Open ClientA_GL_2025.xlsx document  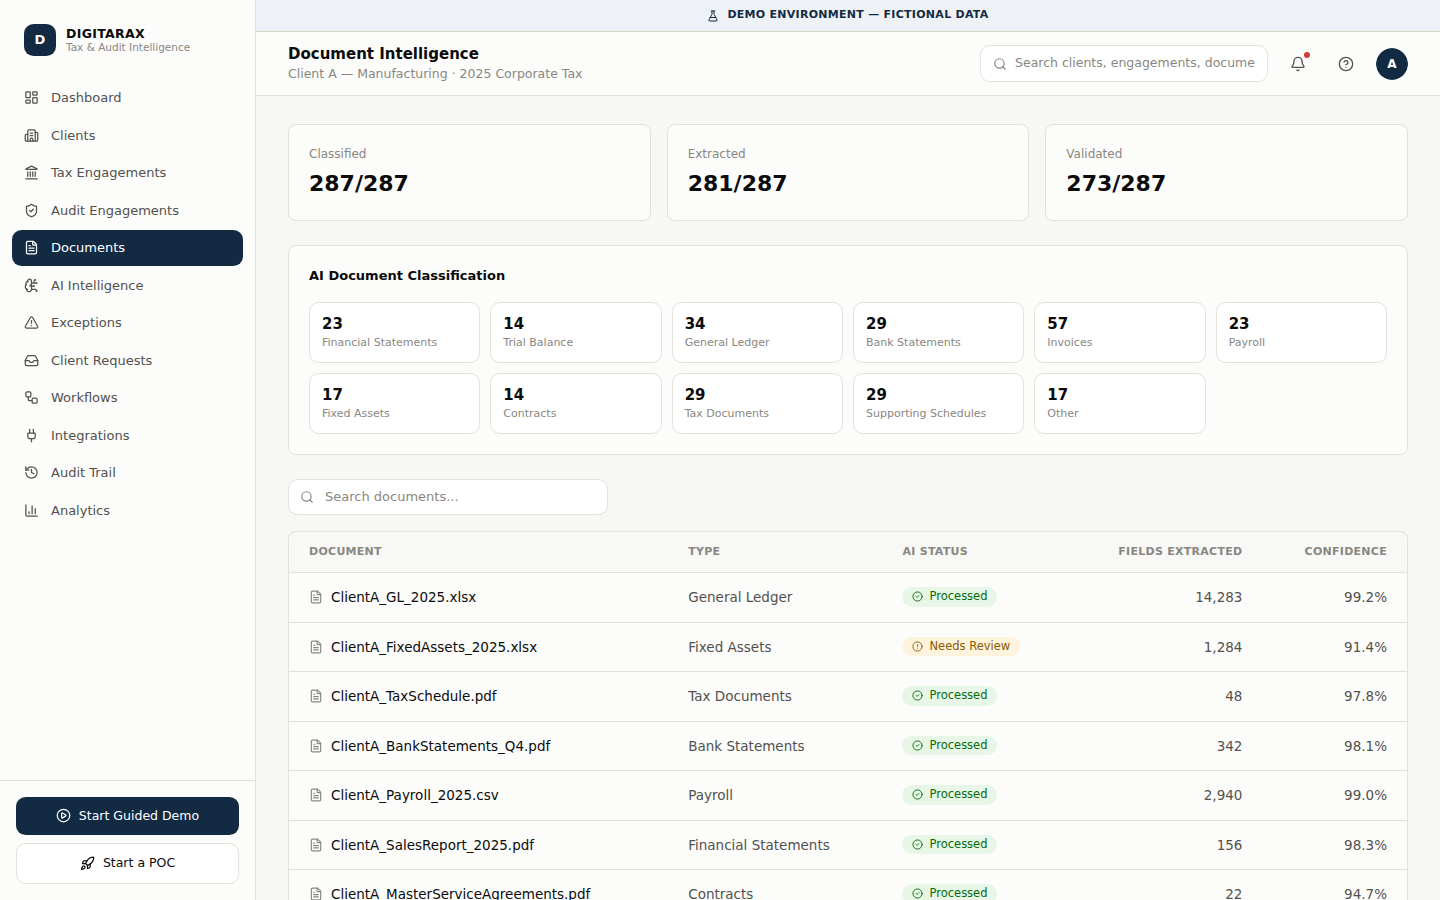pos(403,597)
